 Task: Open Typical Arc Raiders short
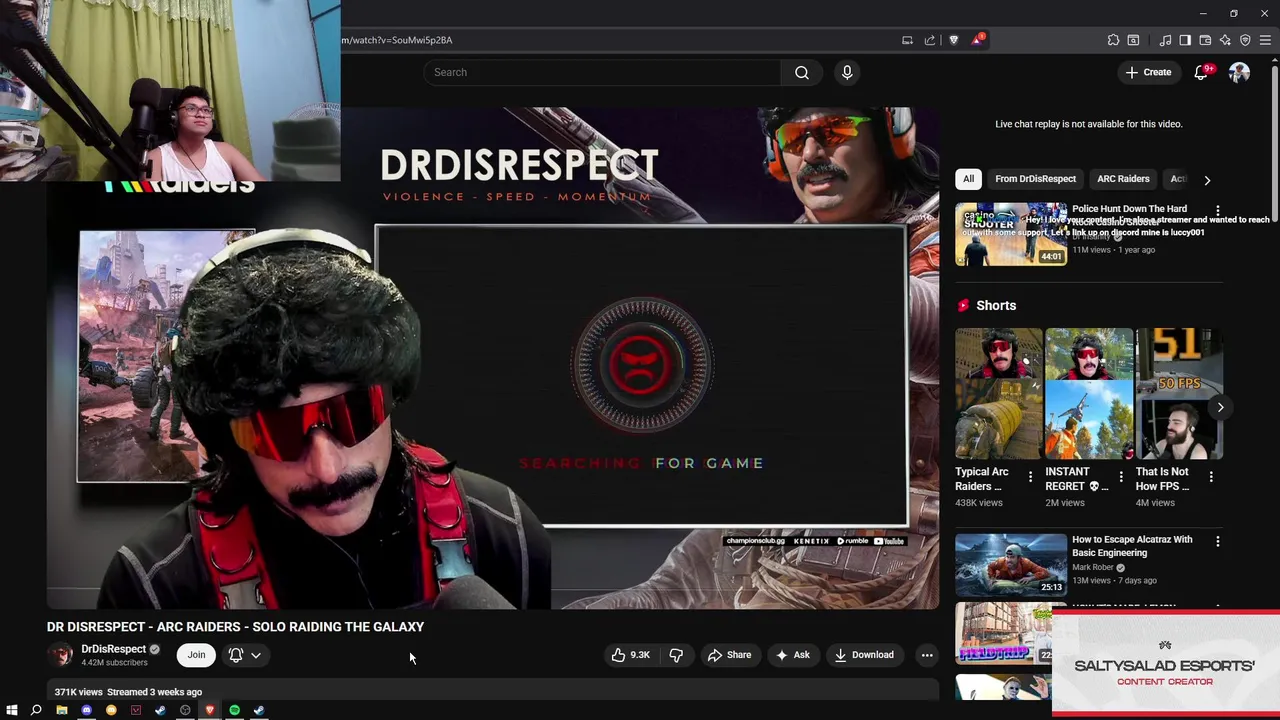[998, 393]
